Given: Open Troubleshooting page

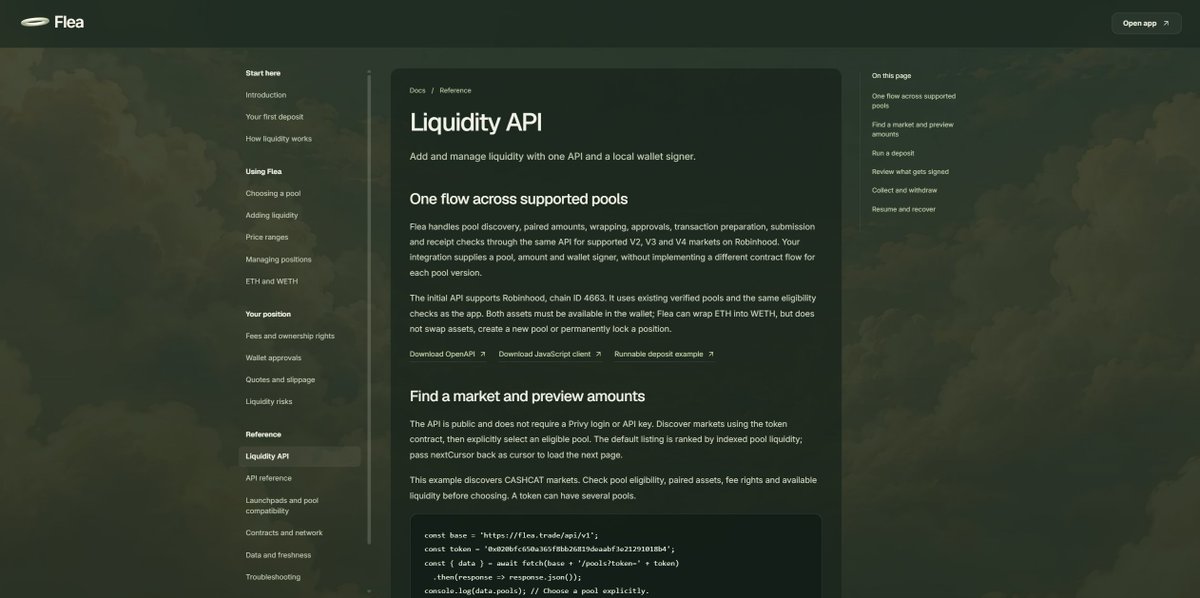Looking at the screenshot, I should (273, 577).
